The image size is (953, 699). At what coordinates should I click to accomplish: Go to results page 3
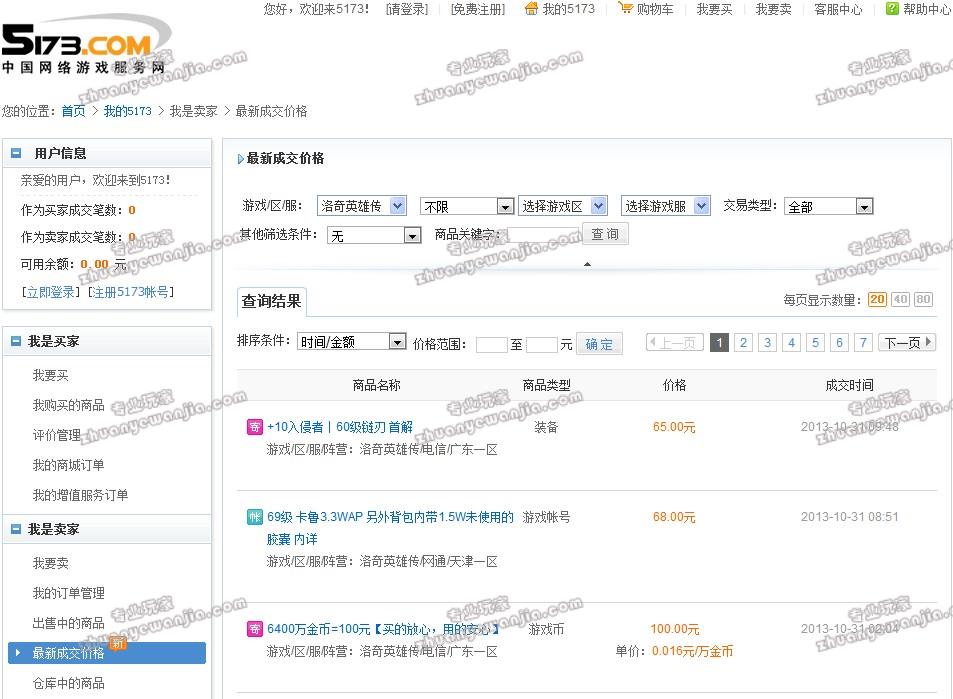(768, 343)
